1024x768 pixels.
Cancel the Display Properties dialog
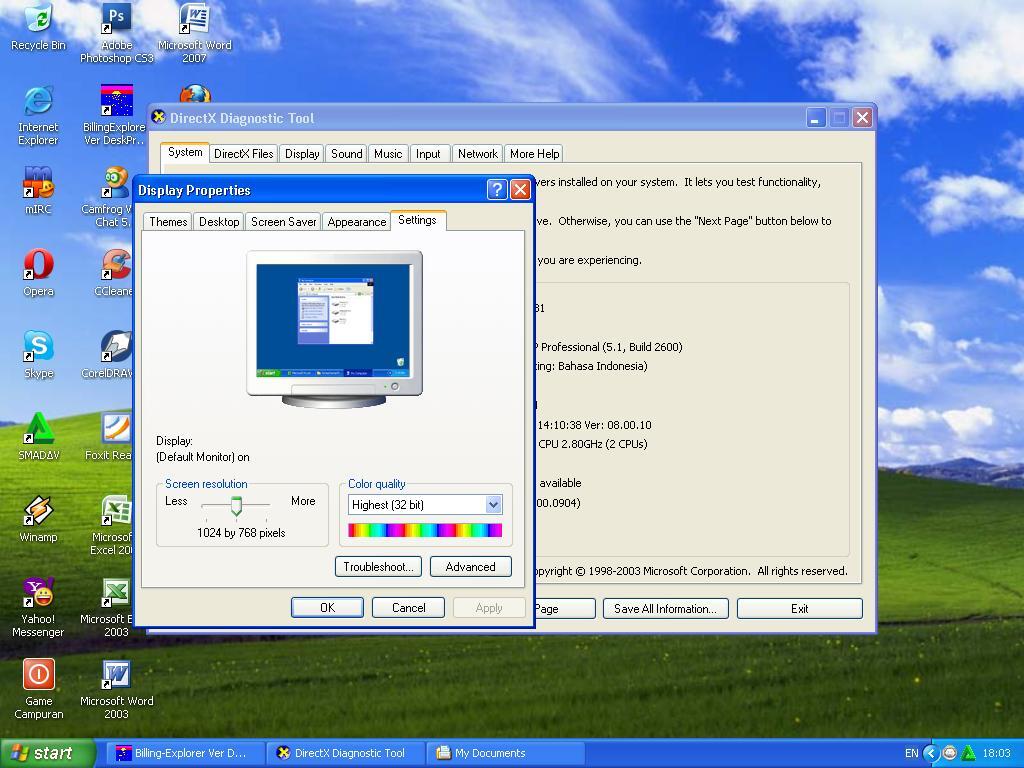[408, 607]
